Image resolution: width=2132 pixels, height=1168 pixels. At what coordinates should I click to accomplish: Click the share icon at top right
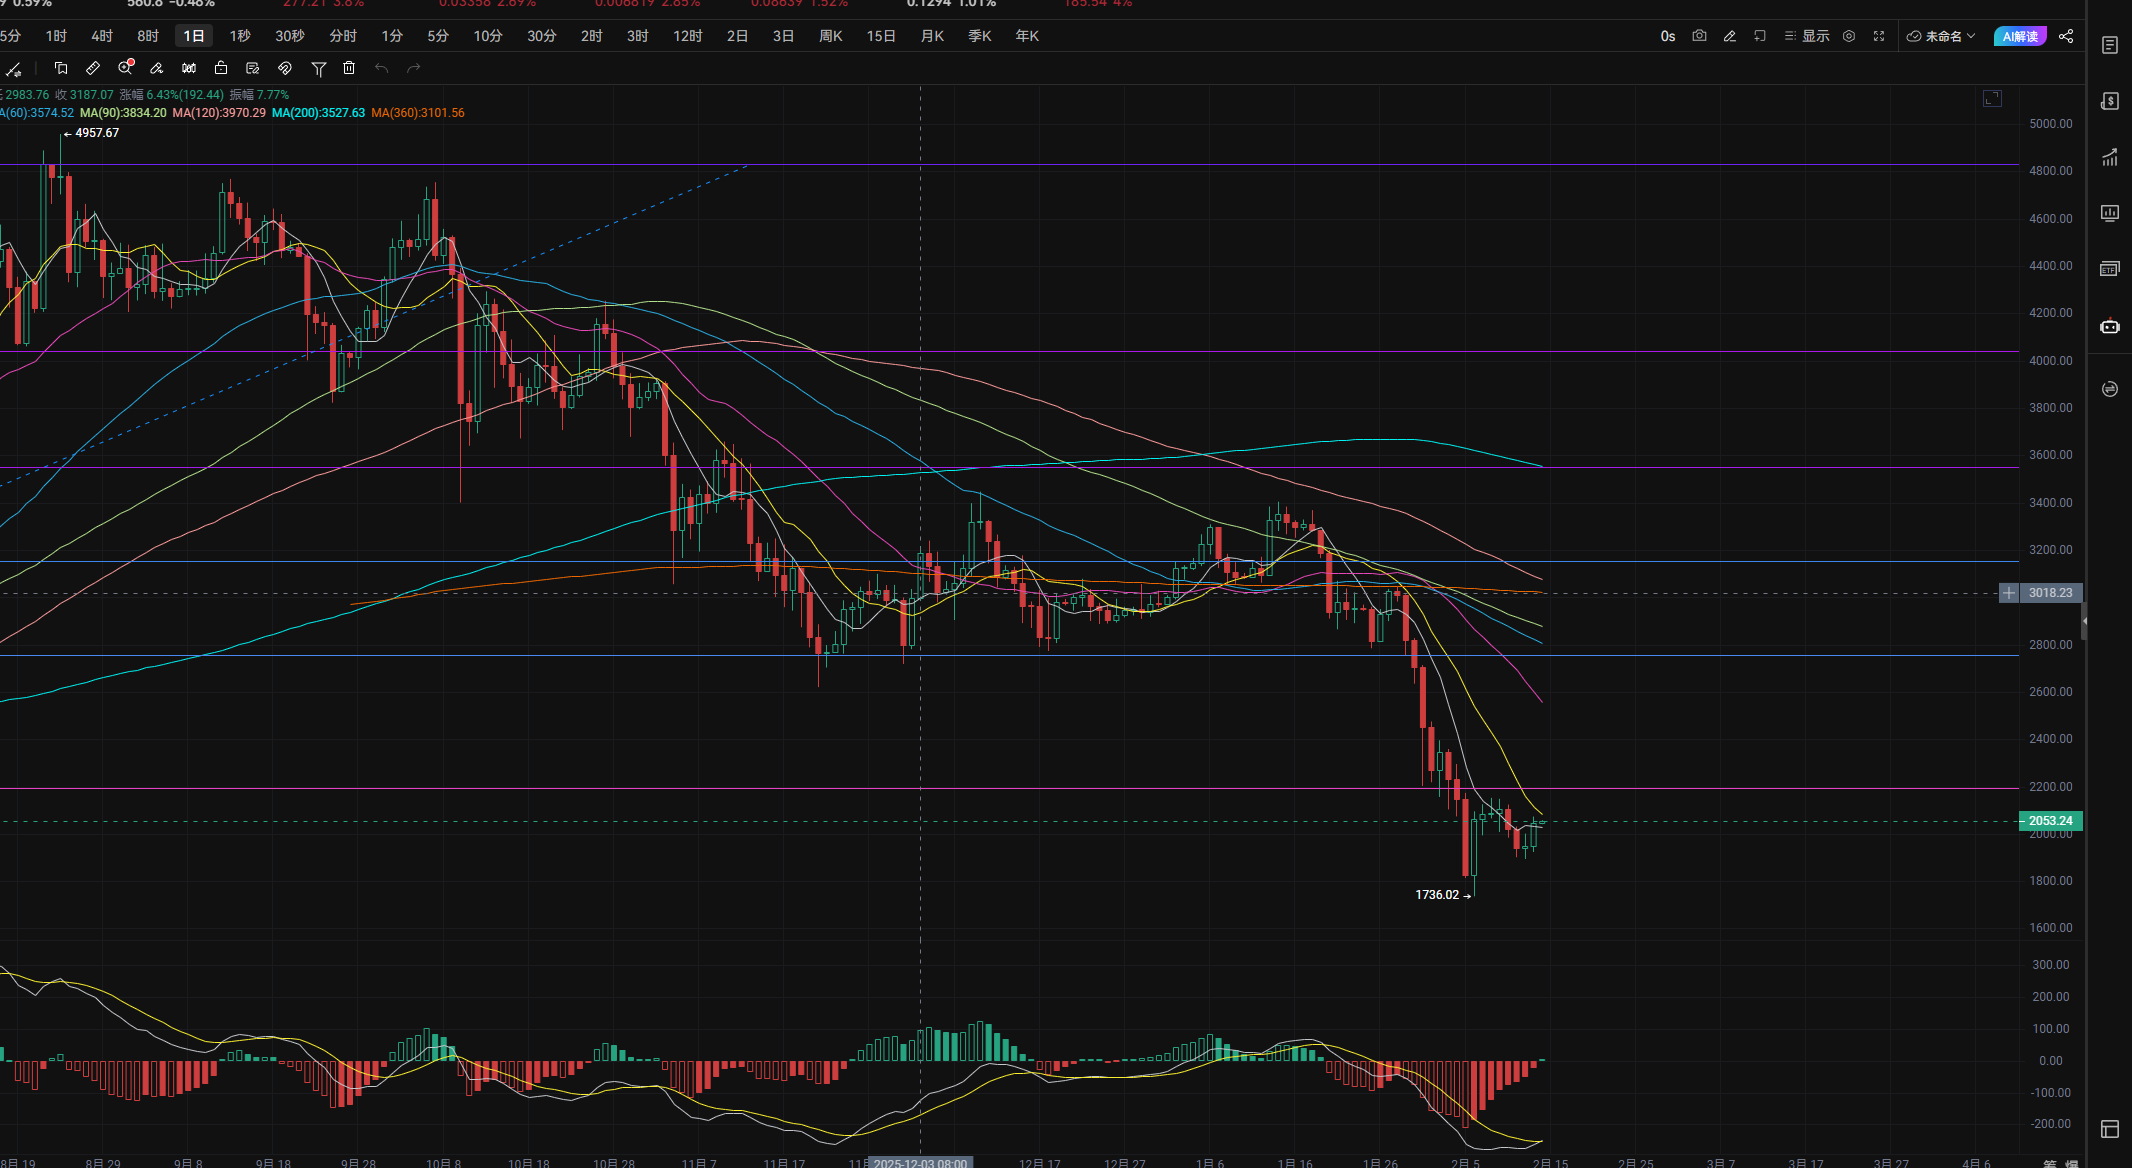pos(2066,36)
